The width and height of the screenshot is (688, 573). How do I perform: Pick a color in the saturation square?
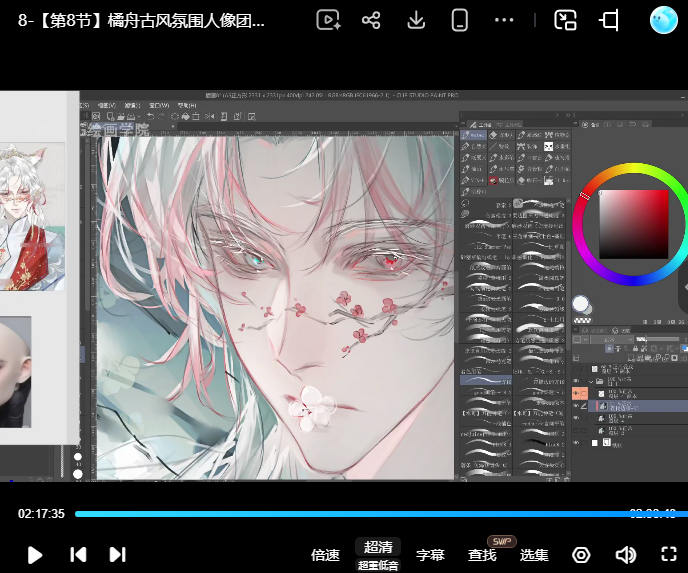click(x=634, y=224)
